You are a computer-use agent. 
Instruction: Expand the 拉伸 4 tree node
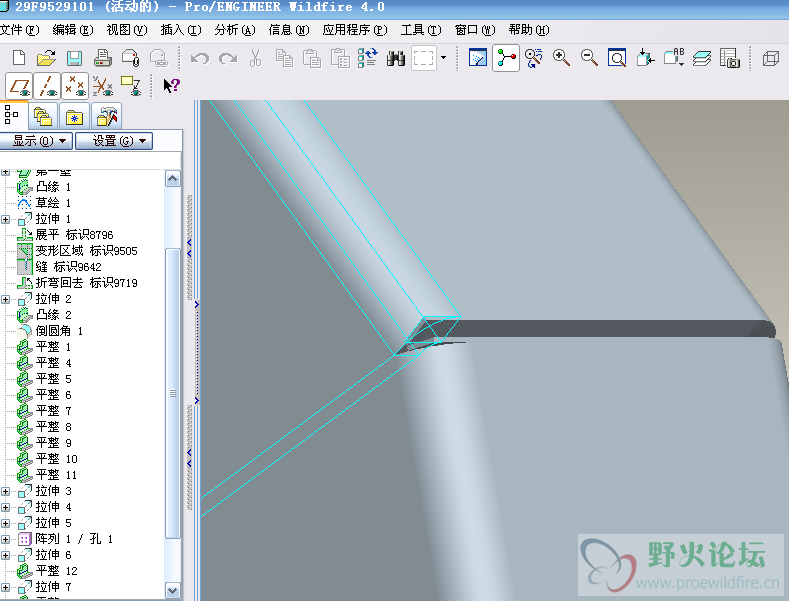tap(6, 507)
